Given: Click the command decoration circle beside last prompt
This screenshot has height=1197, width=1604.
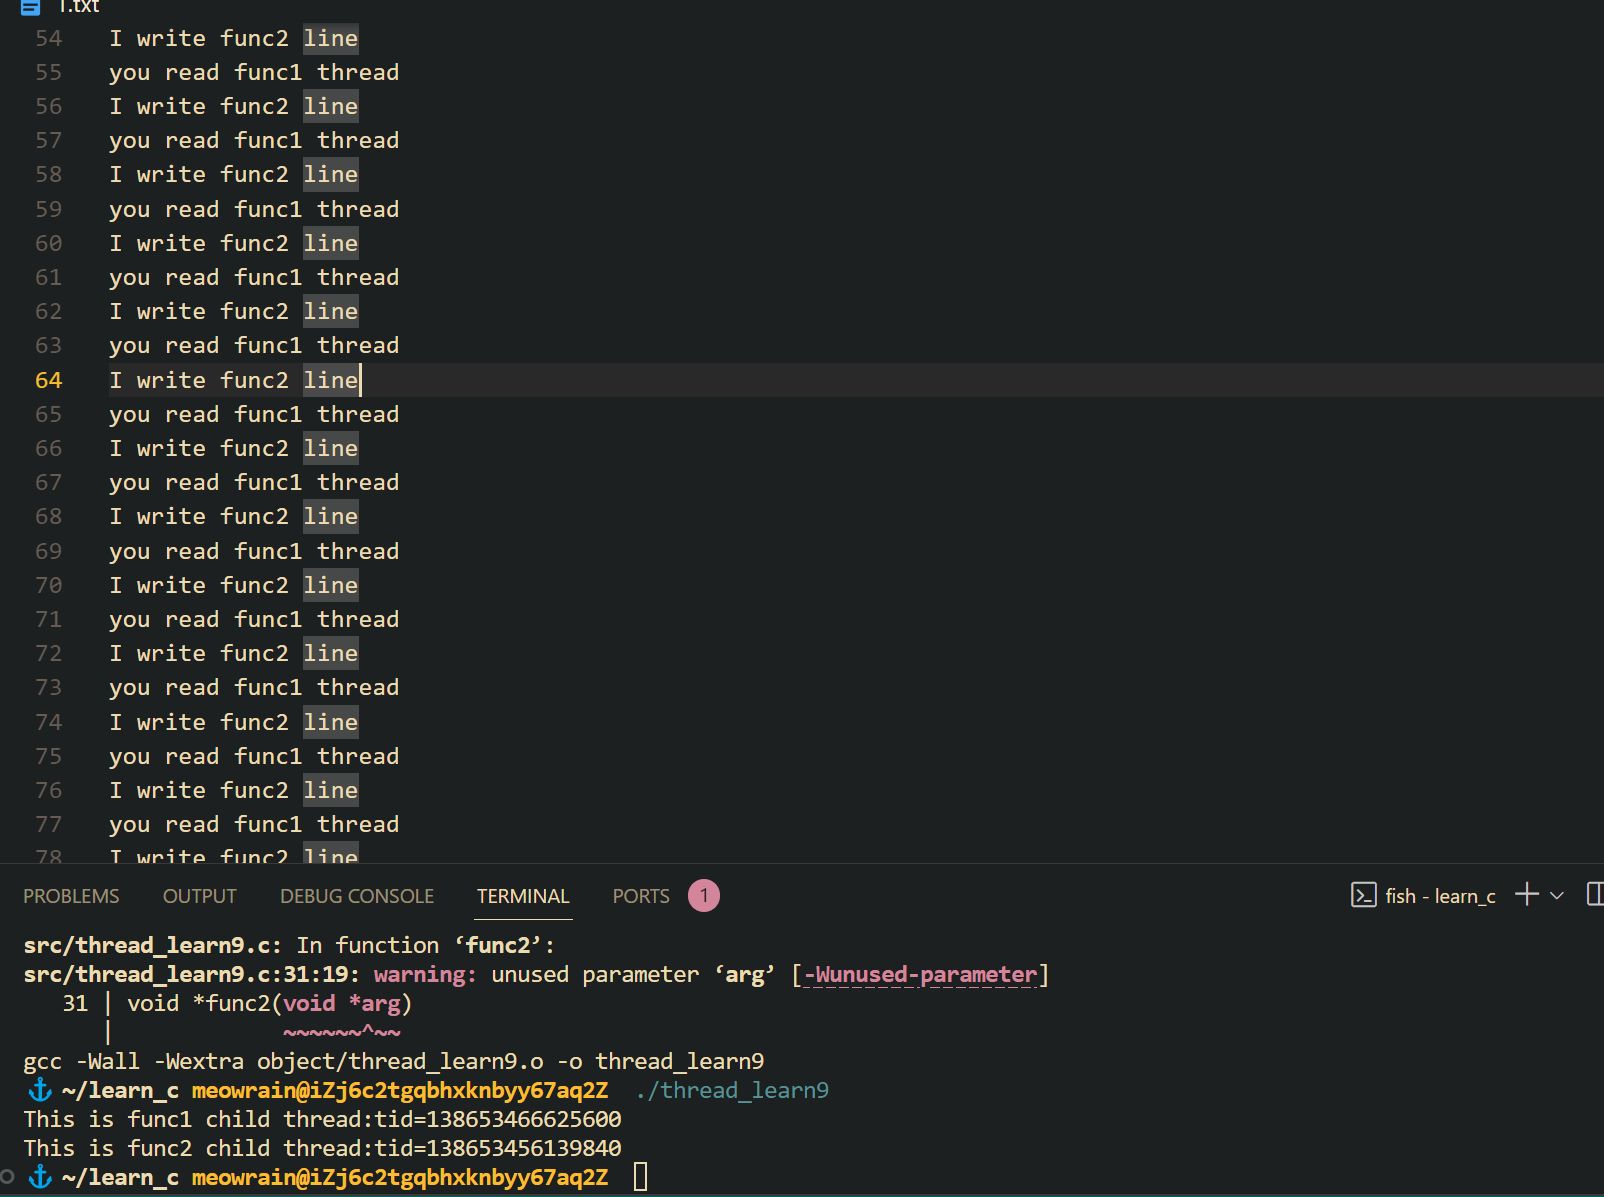Looking at the screenshot, I should coord(8,1177).
